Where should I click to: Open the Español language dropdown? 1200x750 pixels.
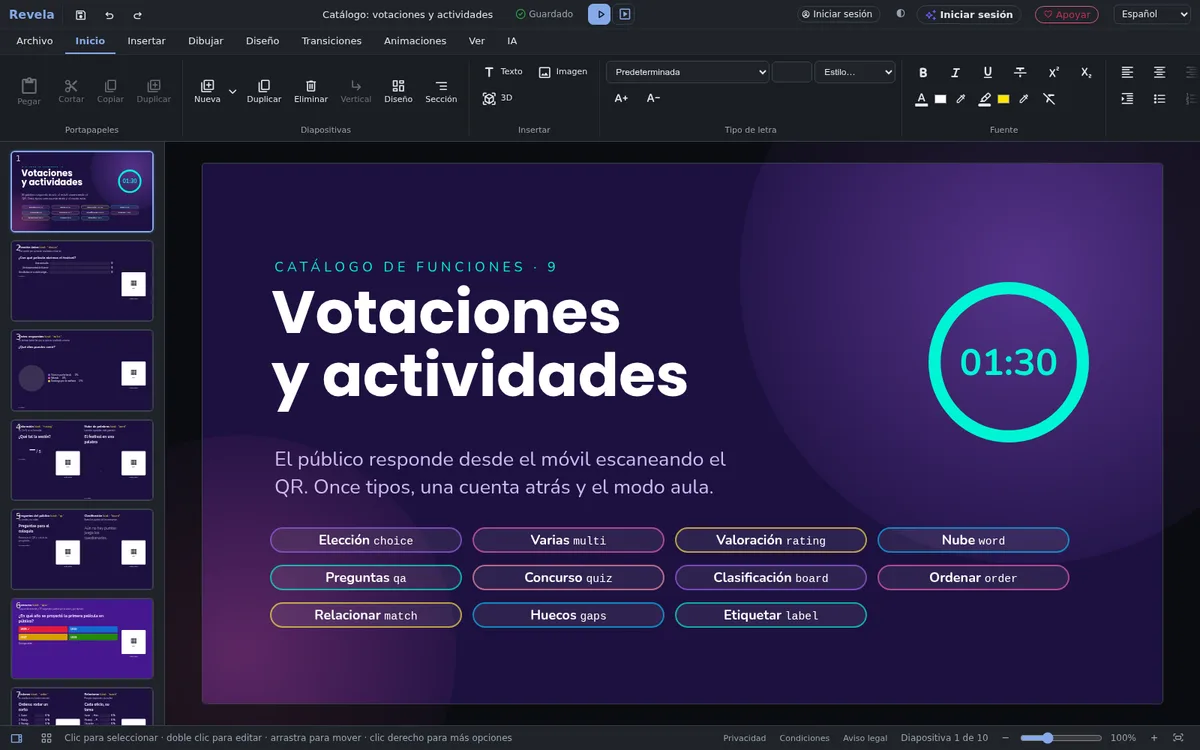click(x=1152, y=14)
